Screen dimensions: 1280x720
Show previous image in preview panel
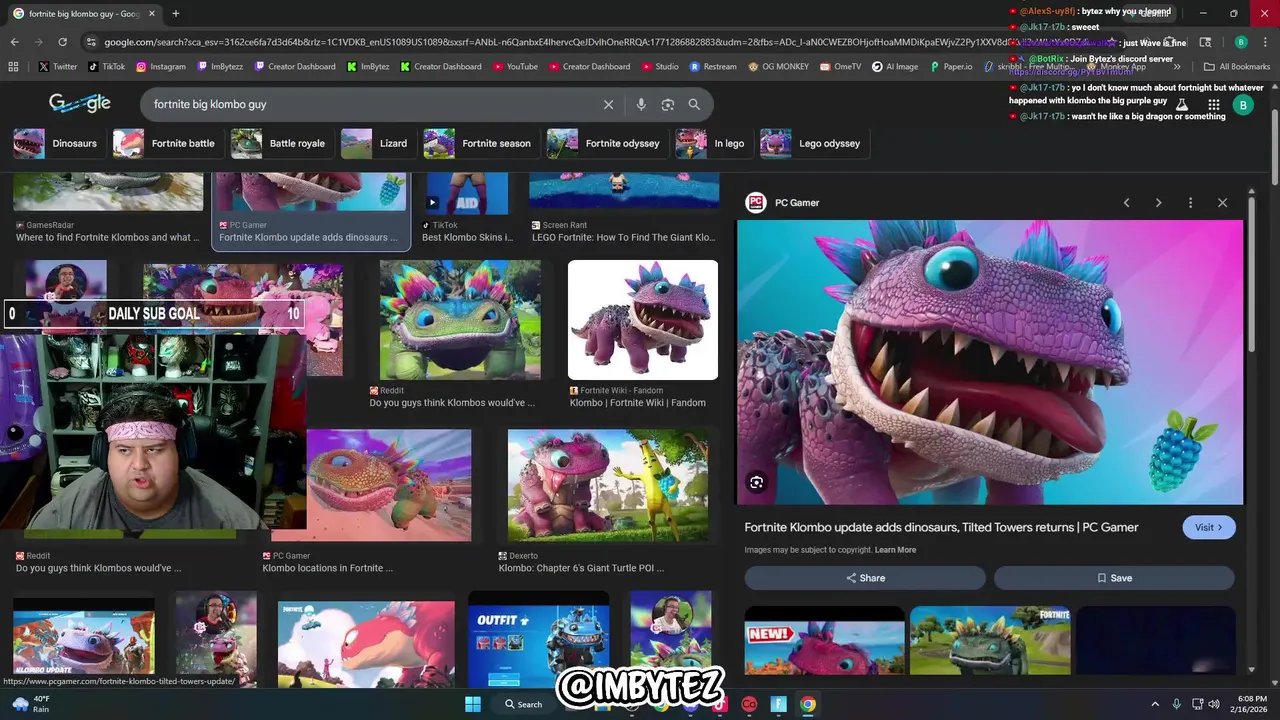[x=1126, y=202]
